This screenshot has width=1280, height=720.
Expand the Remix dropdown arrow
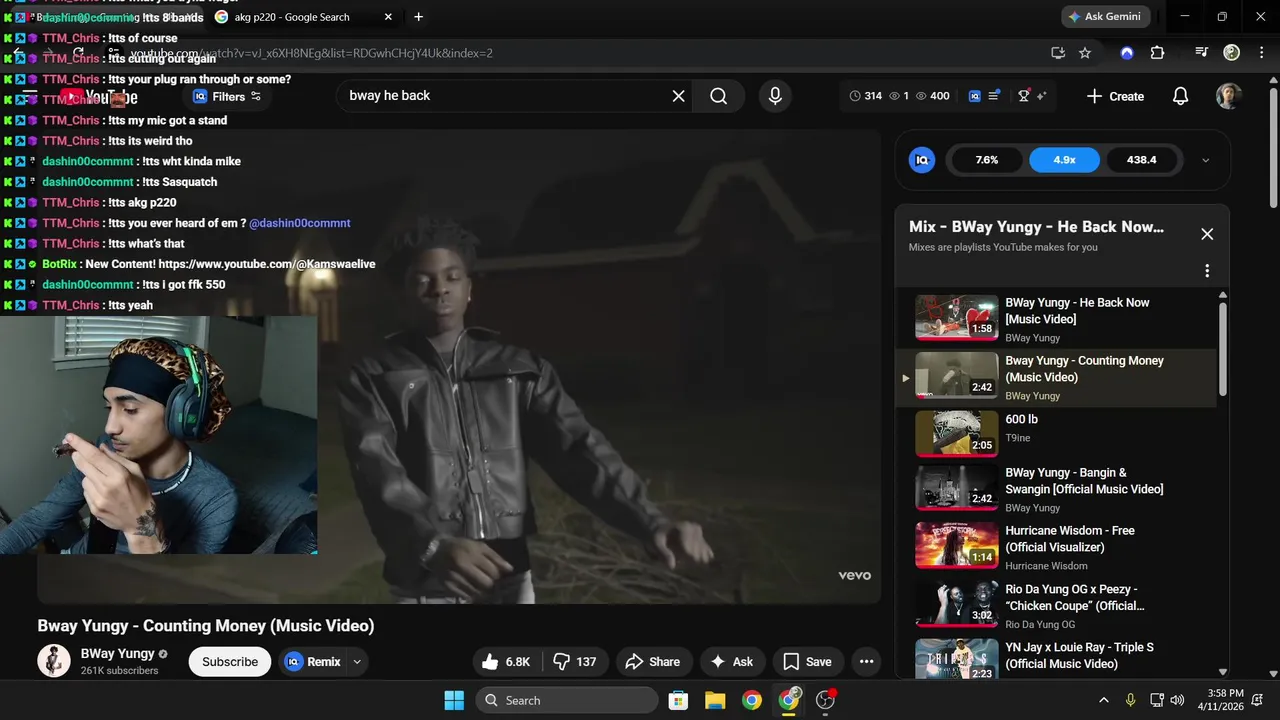[x=357, y=662]
